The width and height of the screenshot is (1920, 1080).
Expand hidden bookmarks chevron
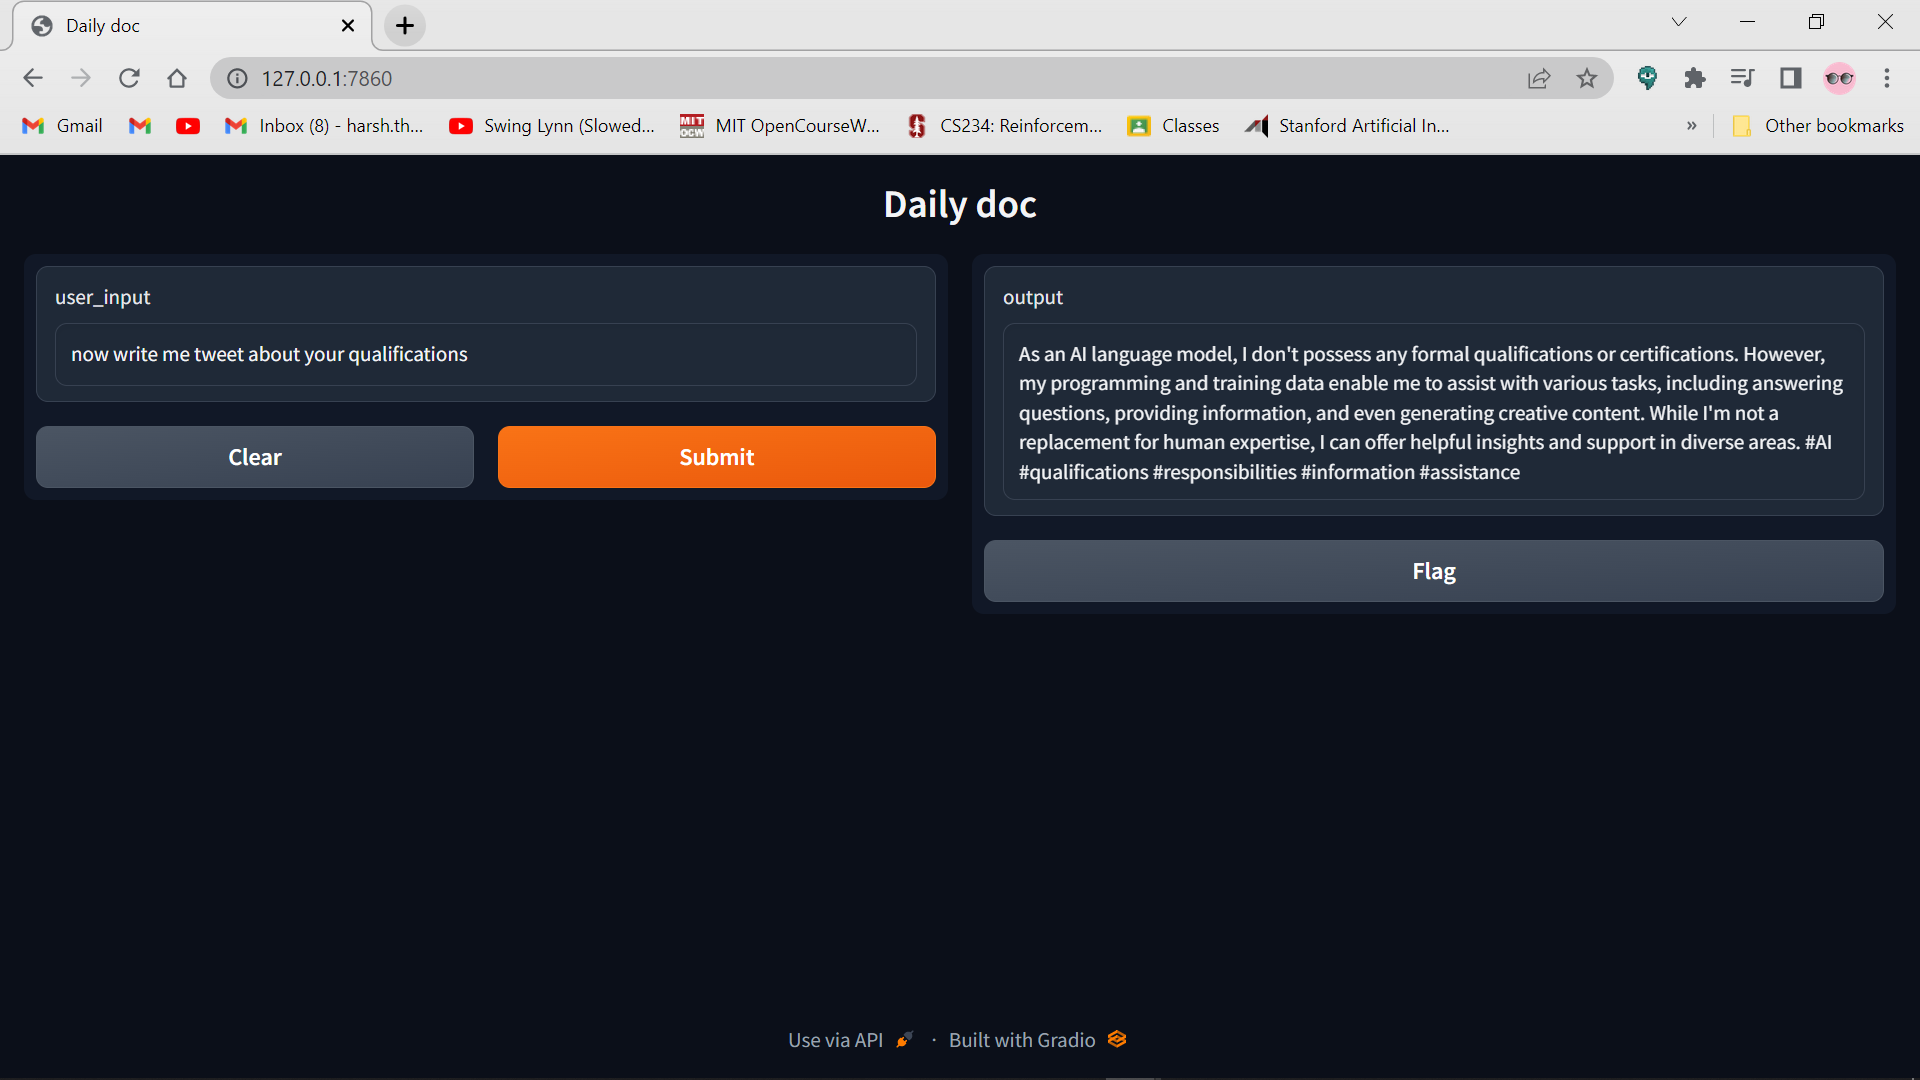pos(1692,126)
